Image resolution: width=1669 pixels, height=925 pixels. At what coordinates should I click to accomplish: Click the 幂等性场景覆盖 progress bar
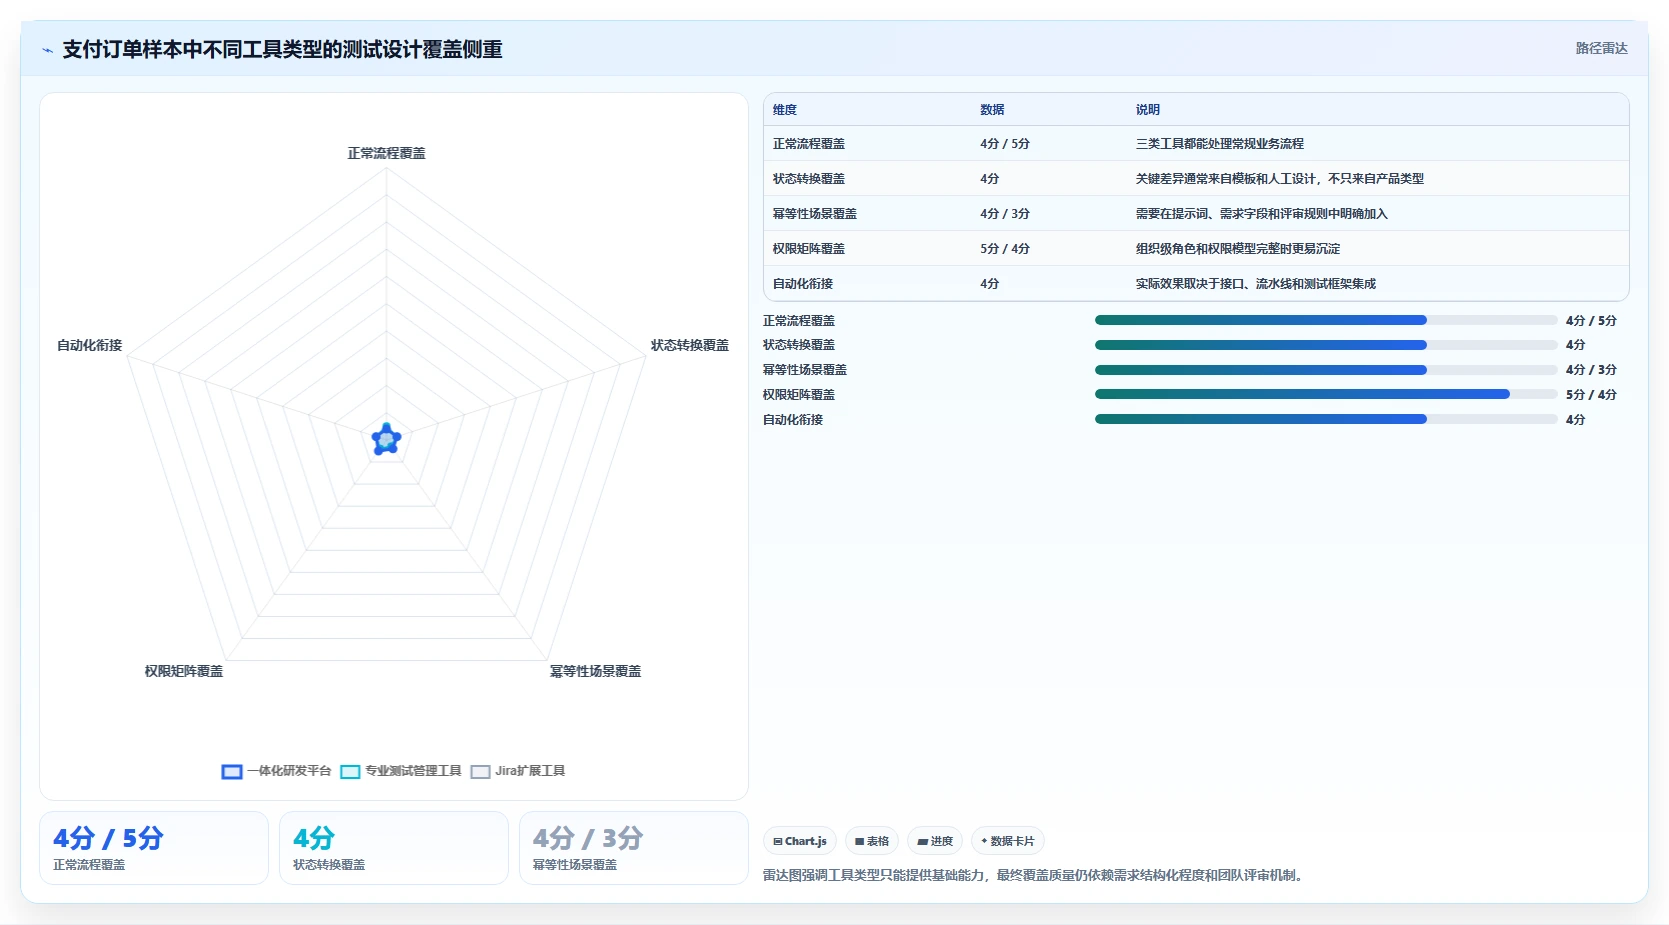pos(1326,370)
